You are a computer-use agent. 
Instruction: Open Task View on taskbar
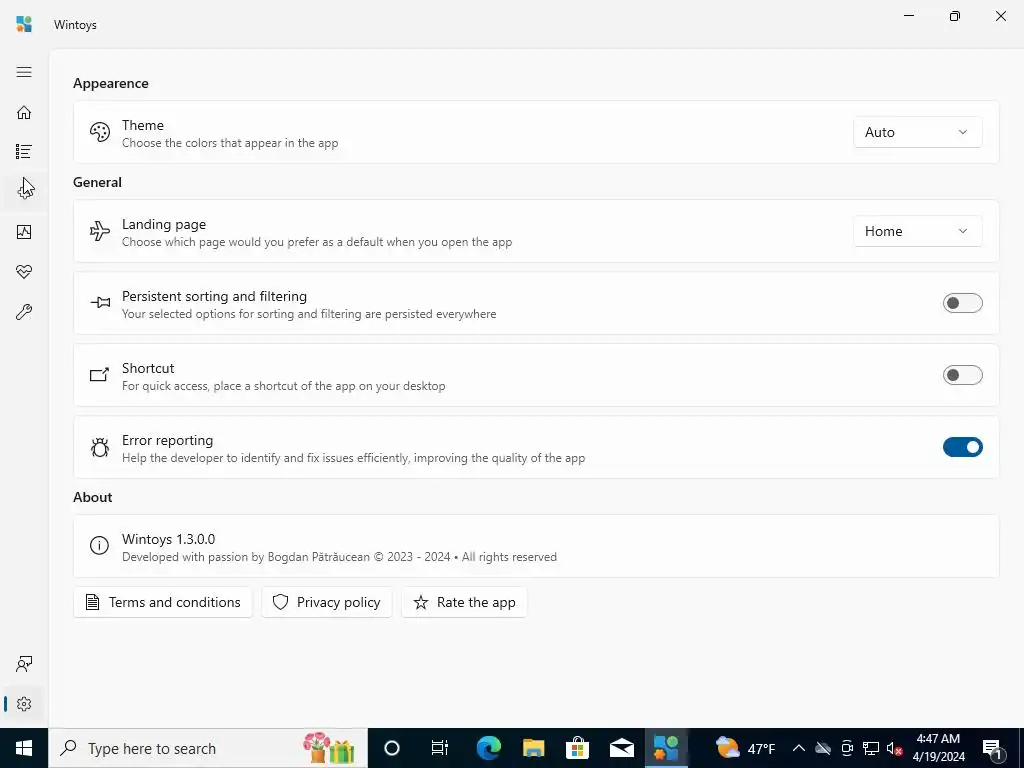coord(440,748)
